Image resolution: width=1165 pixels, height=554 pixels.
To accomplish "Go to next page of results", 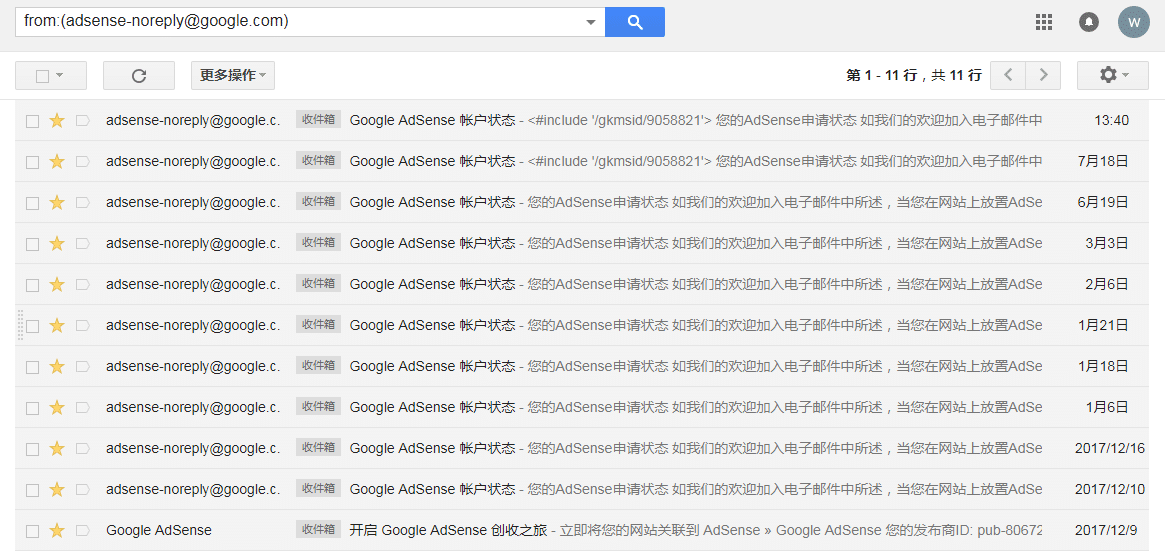I will coord(1043,75).
